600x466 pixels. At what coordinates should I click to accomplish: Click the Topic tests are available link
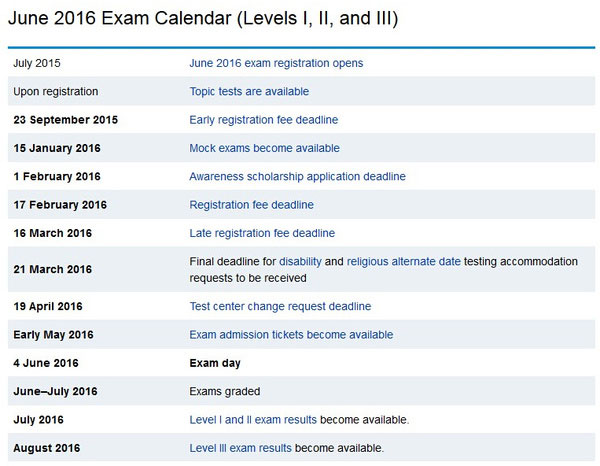point(246,91)
